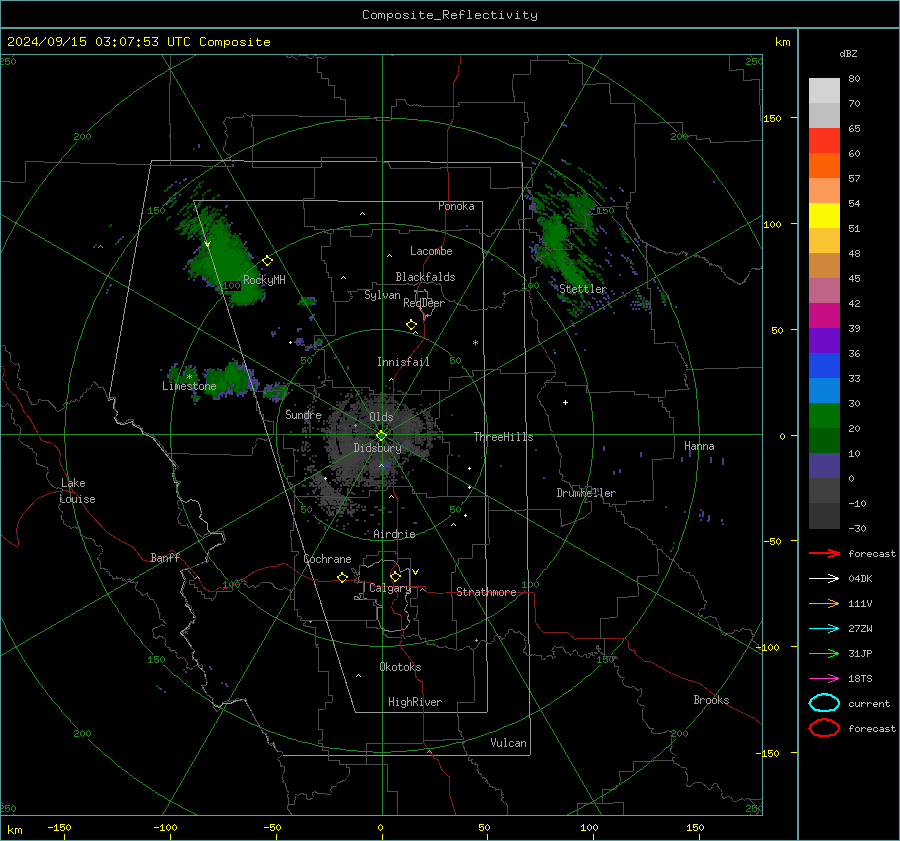Click the cyan 27ZW arrow legend icon
The height and width of the screenshot is (841, 900).
(824, 629)
